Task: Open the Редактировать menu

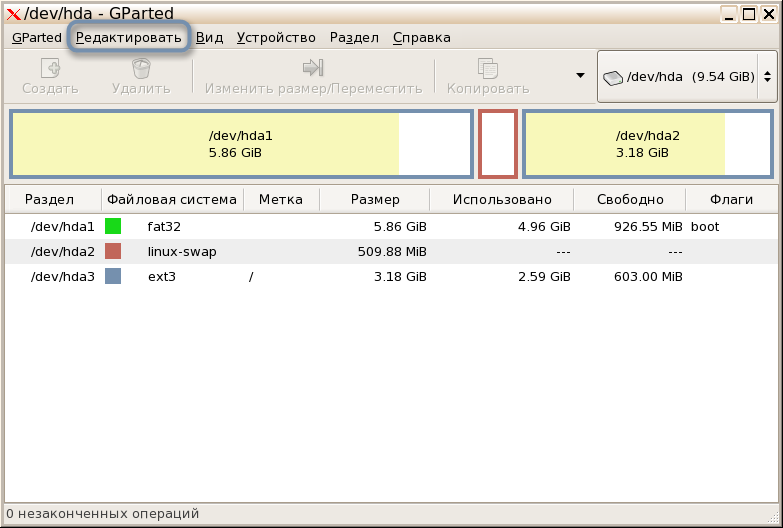Action: tap(129, 38)
